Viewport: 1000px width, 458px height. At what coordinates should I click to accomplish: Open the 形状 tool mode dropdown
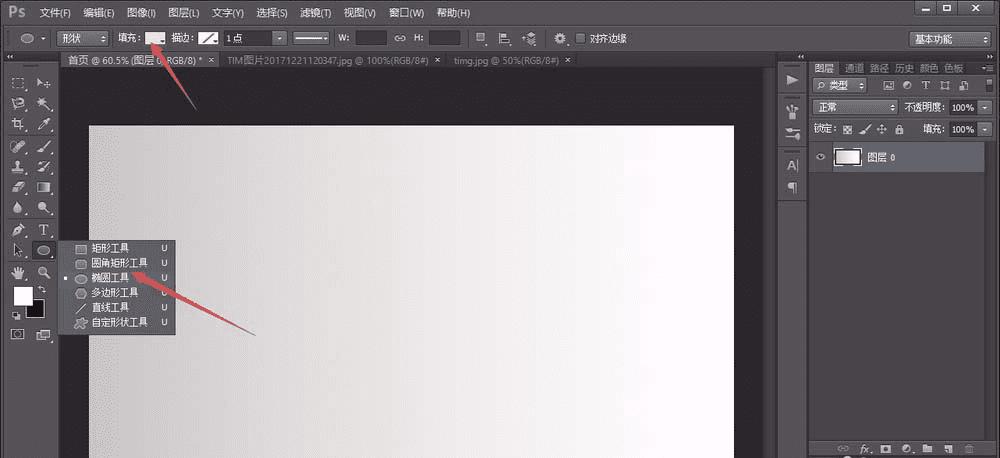[83, 38]
